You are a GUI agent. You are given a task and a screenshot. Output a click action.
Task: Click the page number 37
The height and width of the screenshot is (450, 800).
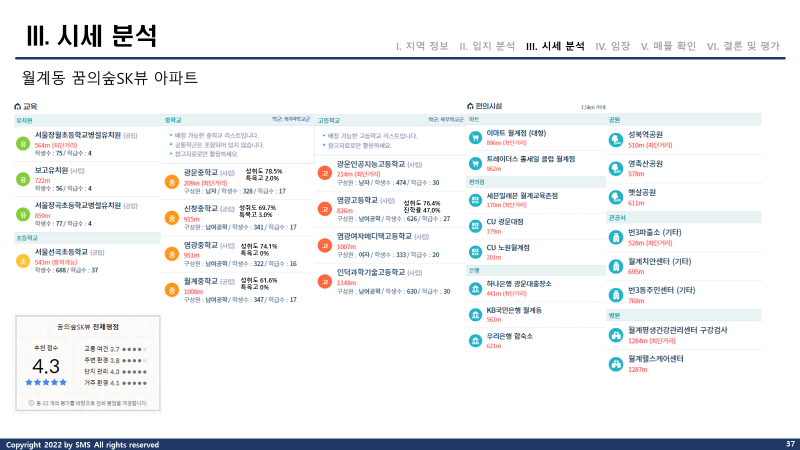790,444
